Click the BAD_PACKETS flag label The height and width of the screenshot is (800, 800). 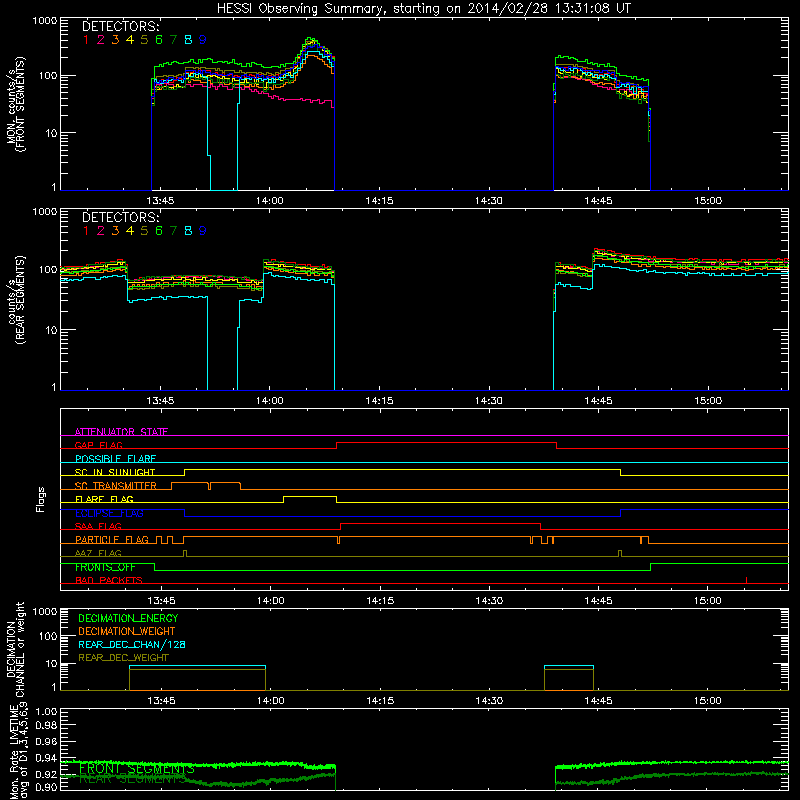pyautogui.click(x=109, y=580)
